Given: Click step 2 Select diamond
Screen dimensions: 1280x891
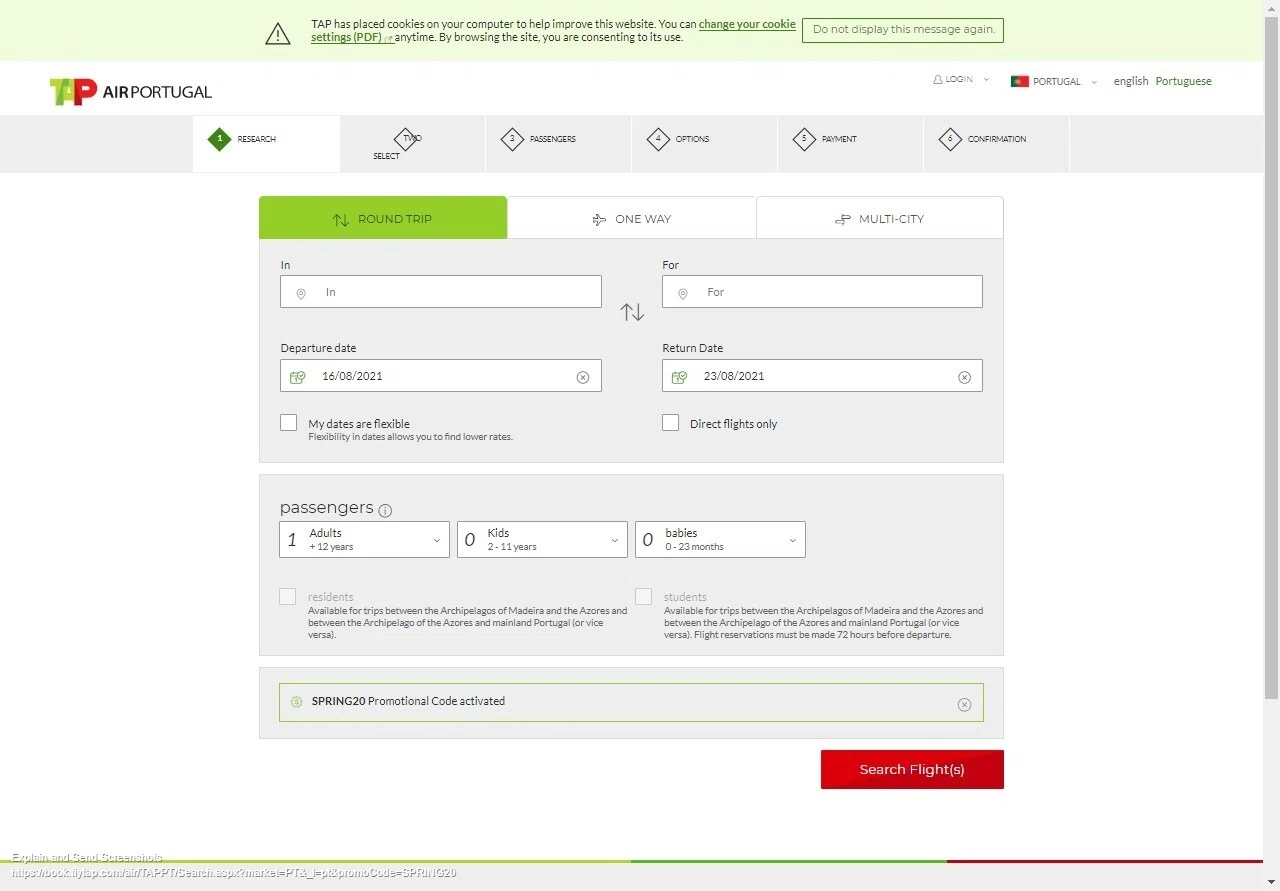Looking at the screenshot, I should tap(405, 139).
